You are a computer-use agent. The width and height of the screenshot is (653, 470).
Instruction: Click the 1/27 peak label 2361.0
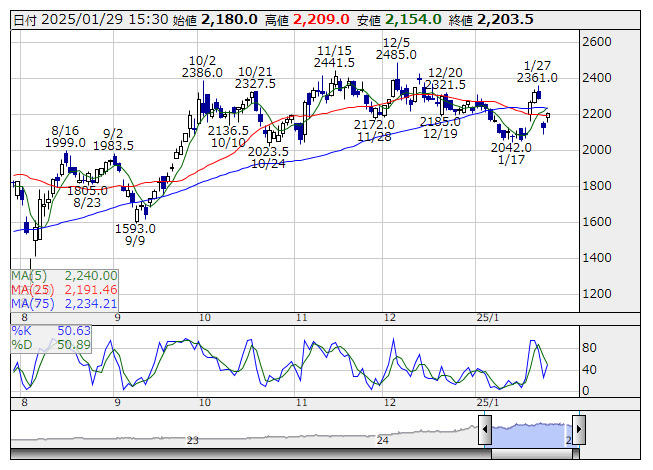(x=537, y=78)
